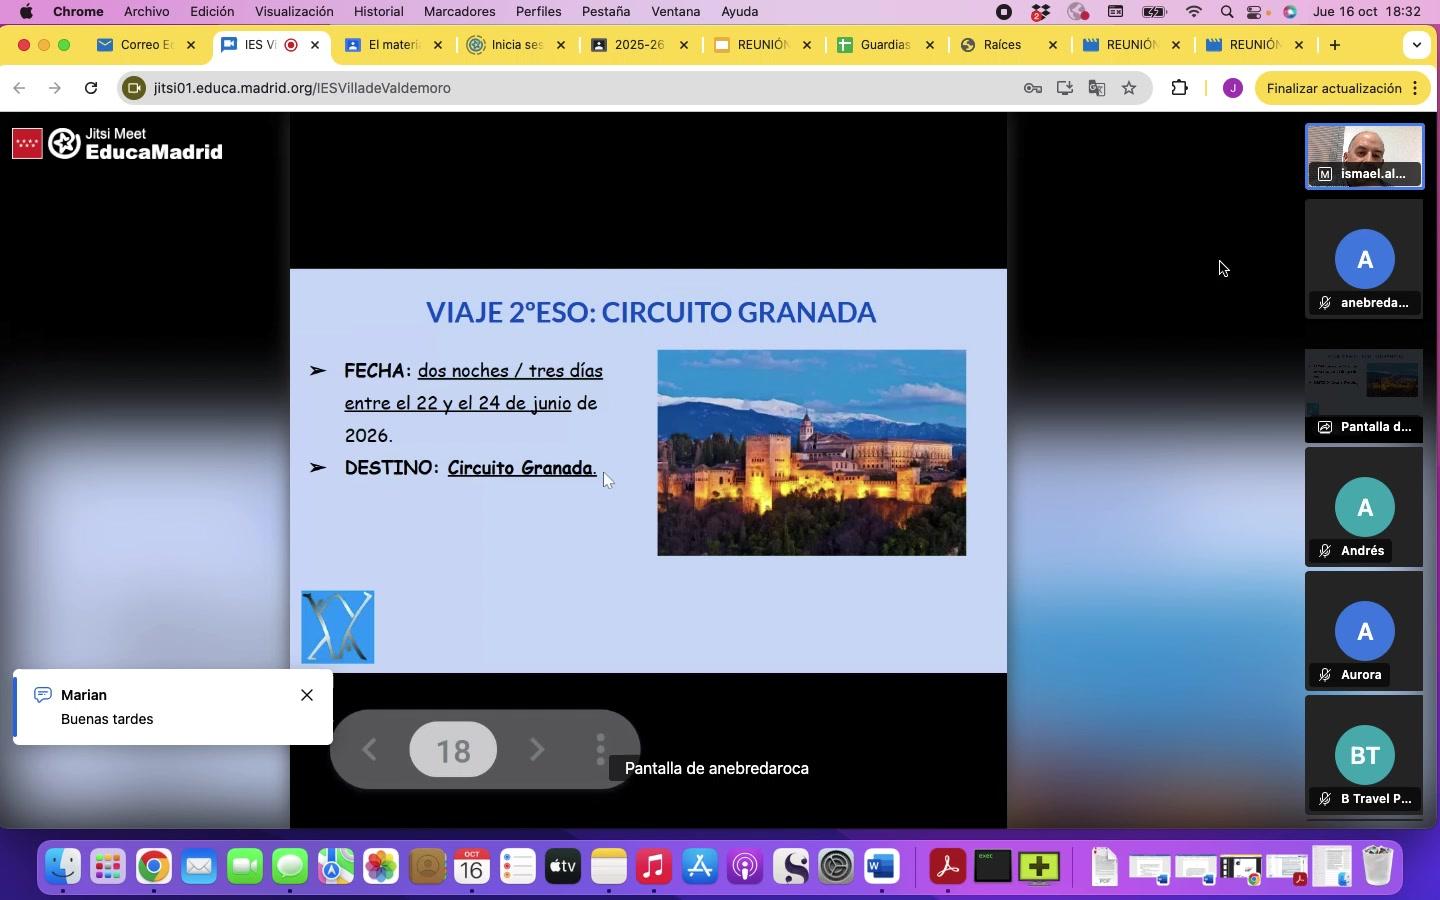Screen dimensions: 1440x900
Task: Switch to the Inicia ses... tab
Action: click(517, 45)
